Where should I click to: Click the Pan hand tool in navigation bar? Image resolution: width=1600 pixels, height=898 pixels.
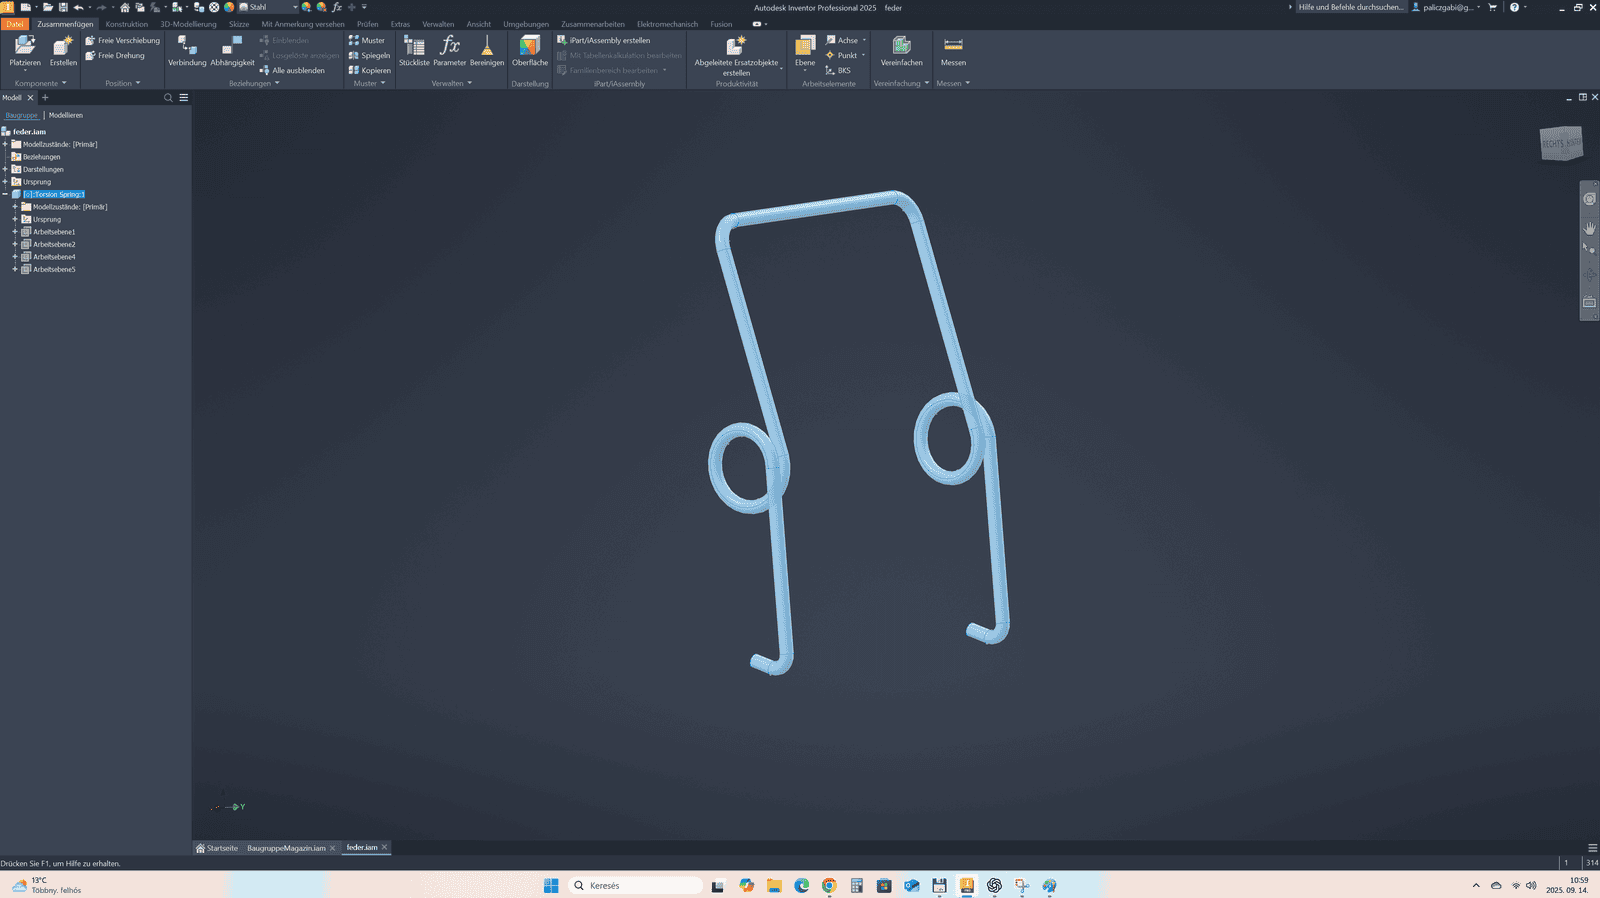tap(1589, 228)
